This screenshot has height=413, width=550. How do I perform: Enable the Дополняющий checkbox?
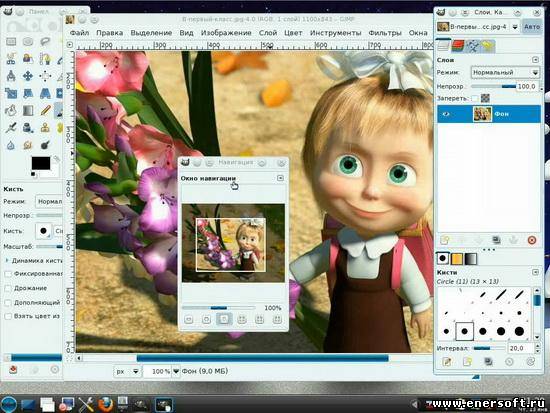point(8,302)
